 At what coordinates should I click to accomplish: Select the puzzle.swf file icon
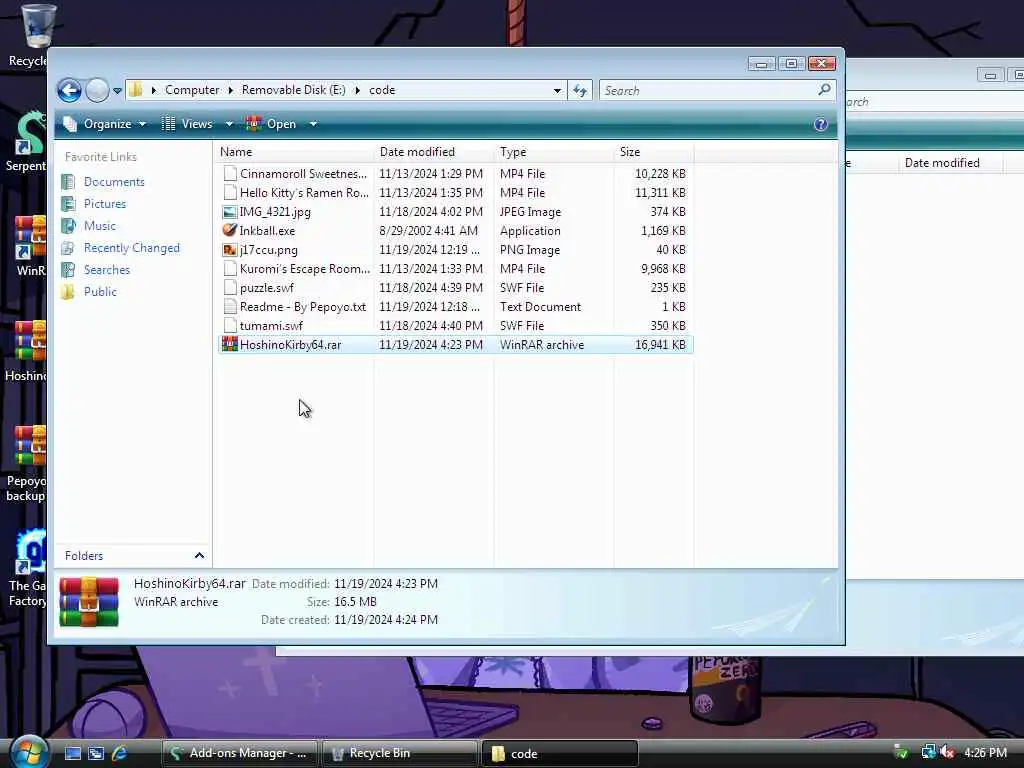[230, 287]
